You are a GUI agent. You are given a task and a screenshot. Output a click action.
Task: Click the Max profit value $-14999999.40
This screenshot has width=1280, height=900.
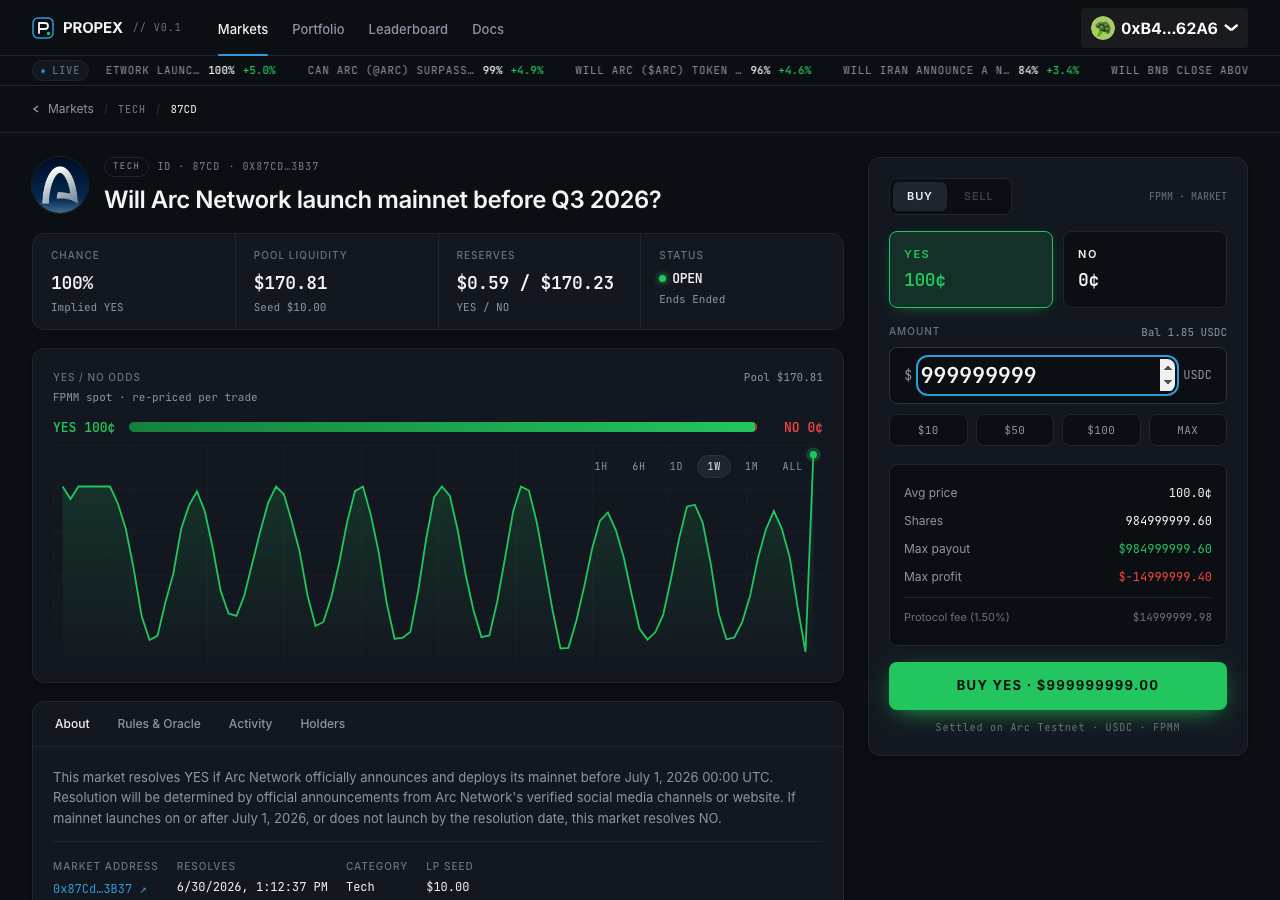pyautogui.click(x=1165, y=577)
